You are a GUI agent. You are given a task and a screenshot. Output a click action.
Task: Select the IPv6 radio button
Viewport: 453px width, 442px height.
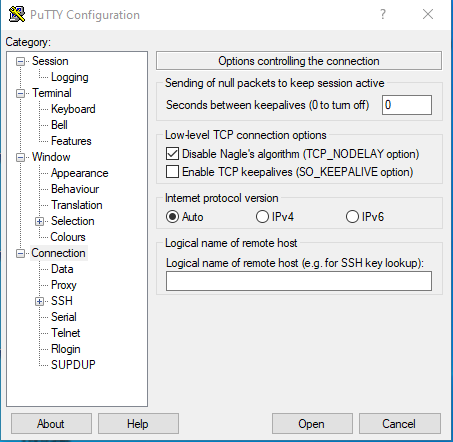352,217
